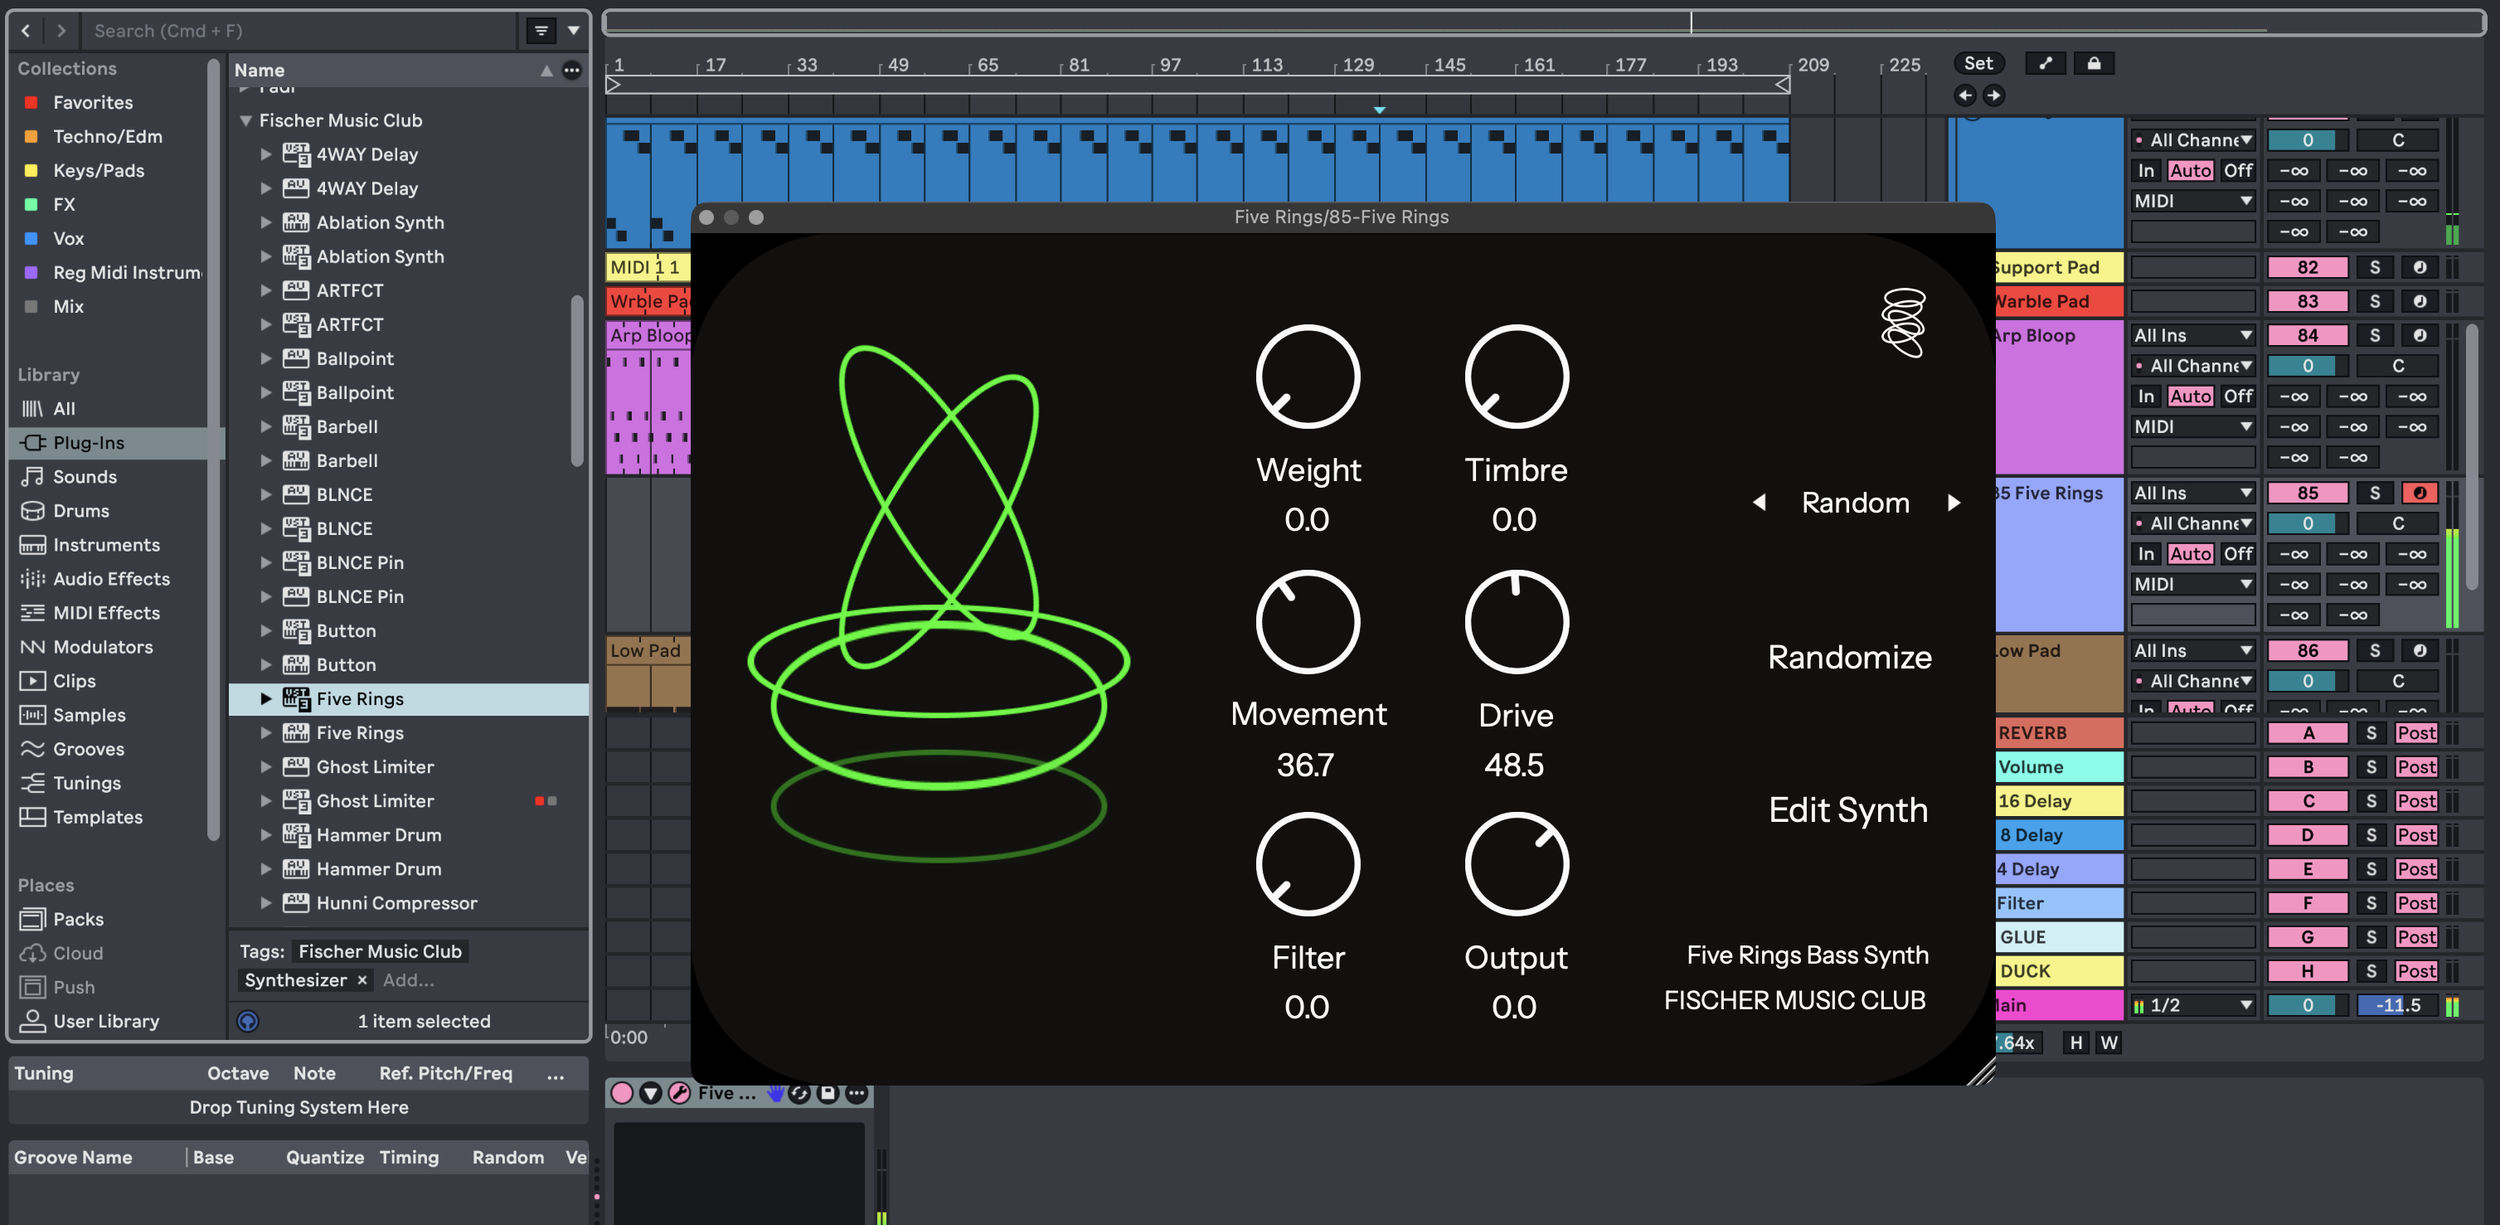Select Favorites collection

click(92, 102)
